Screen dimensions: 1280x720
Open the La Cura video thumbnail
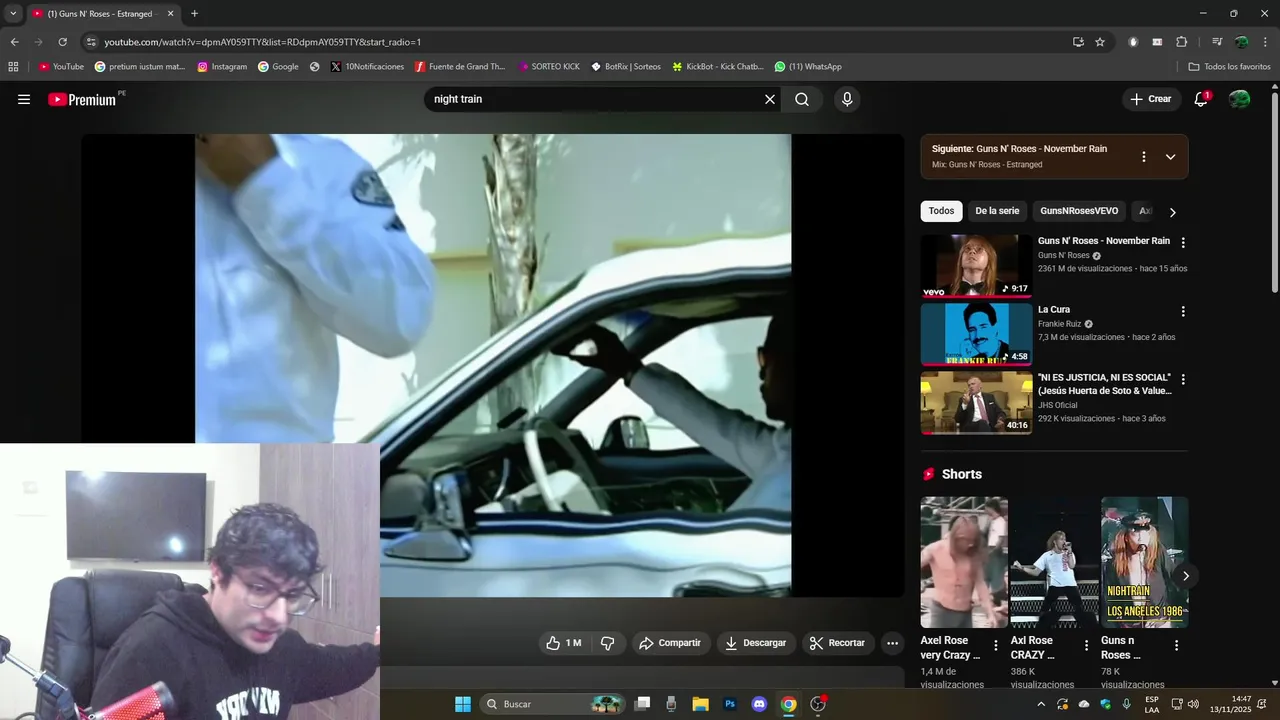click(x=976, y=334)
